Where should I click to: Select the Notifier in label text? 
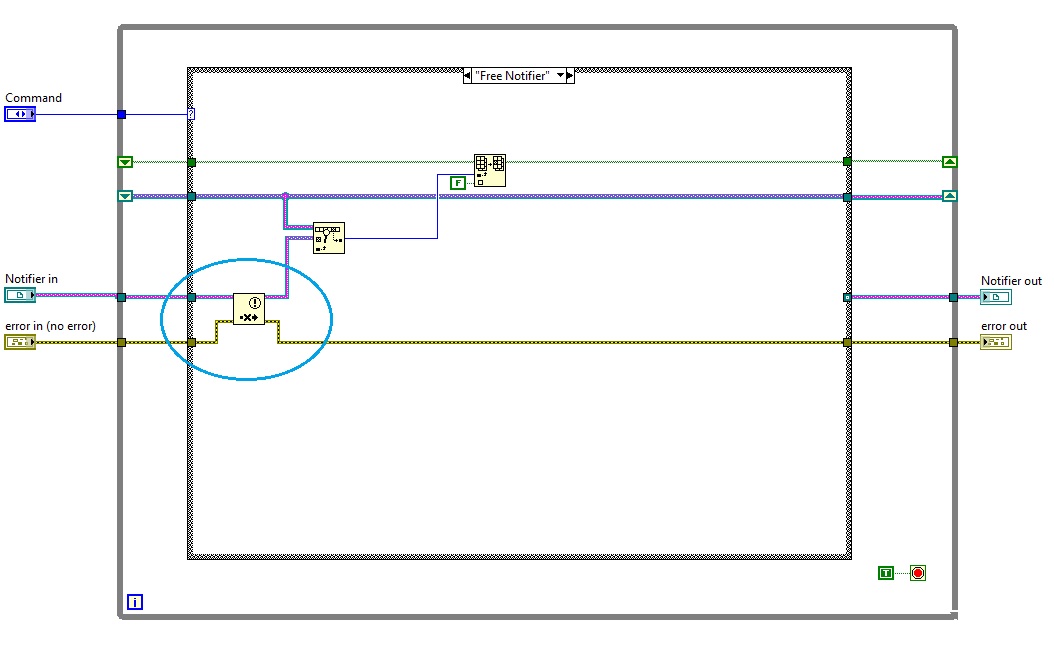pyautogui.click(x=31, y=279)
